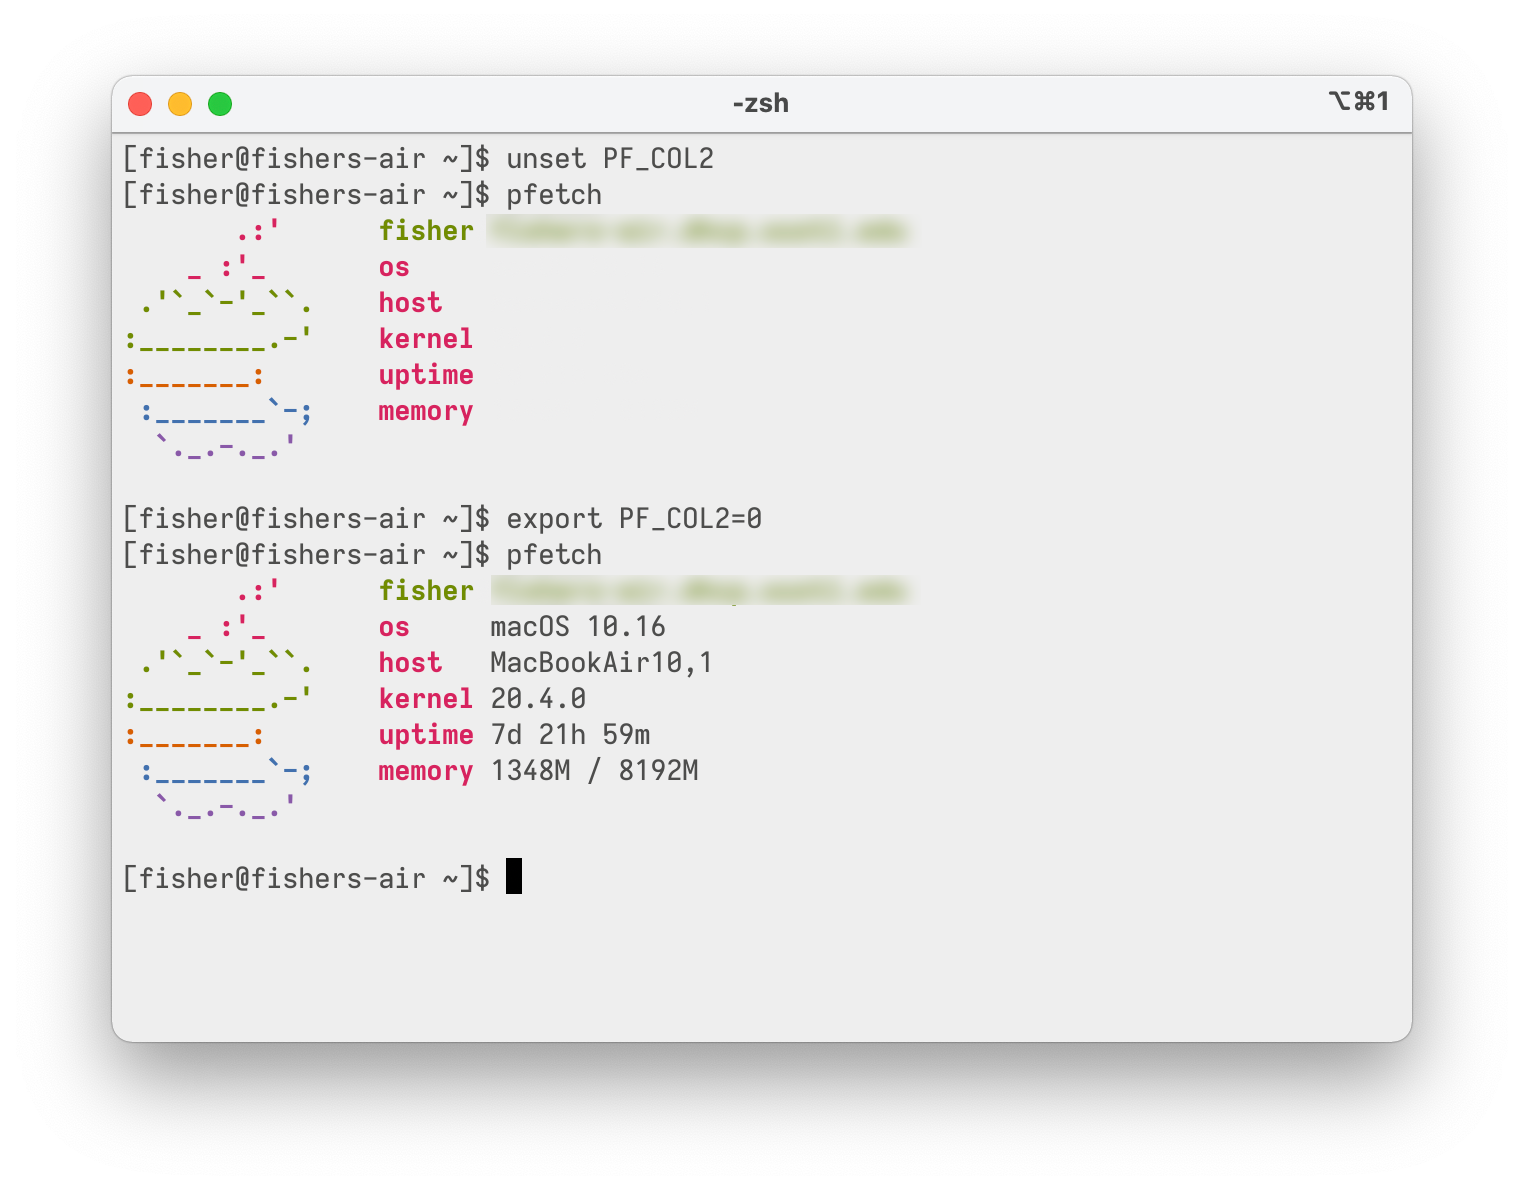Select the kernel label in pfetch output
The height and width of the screenshot is (1190, 1524).
point(425,699)
